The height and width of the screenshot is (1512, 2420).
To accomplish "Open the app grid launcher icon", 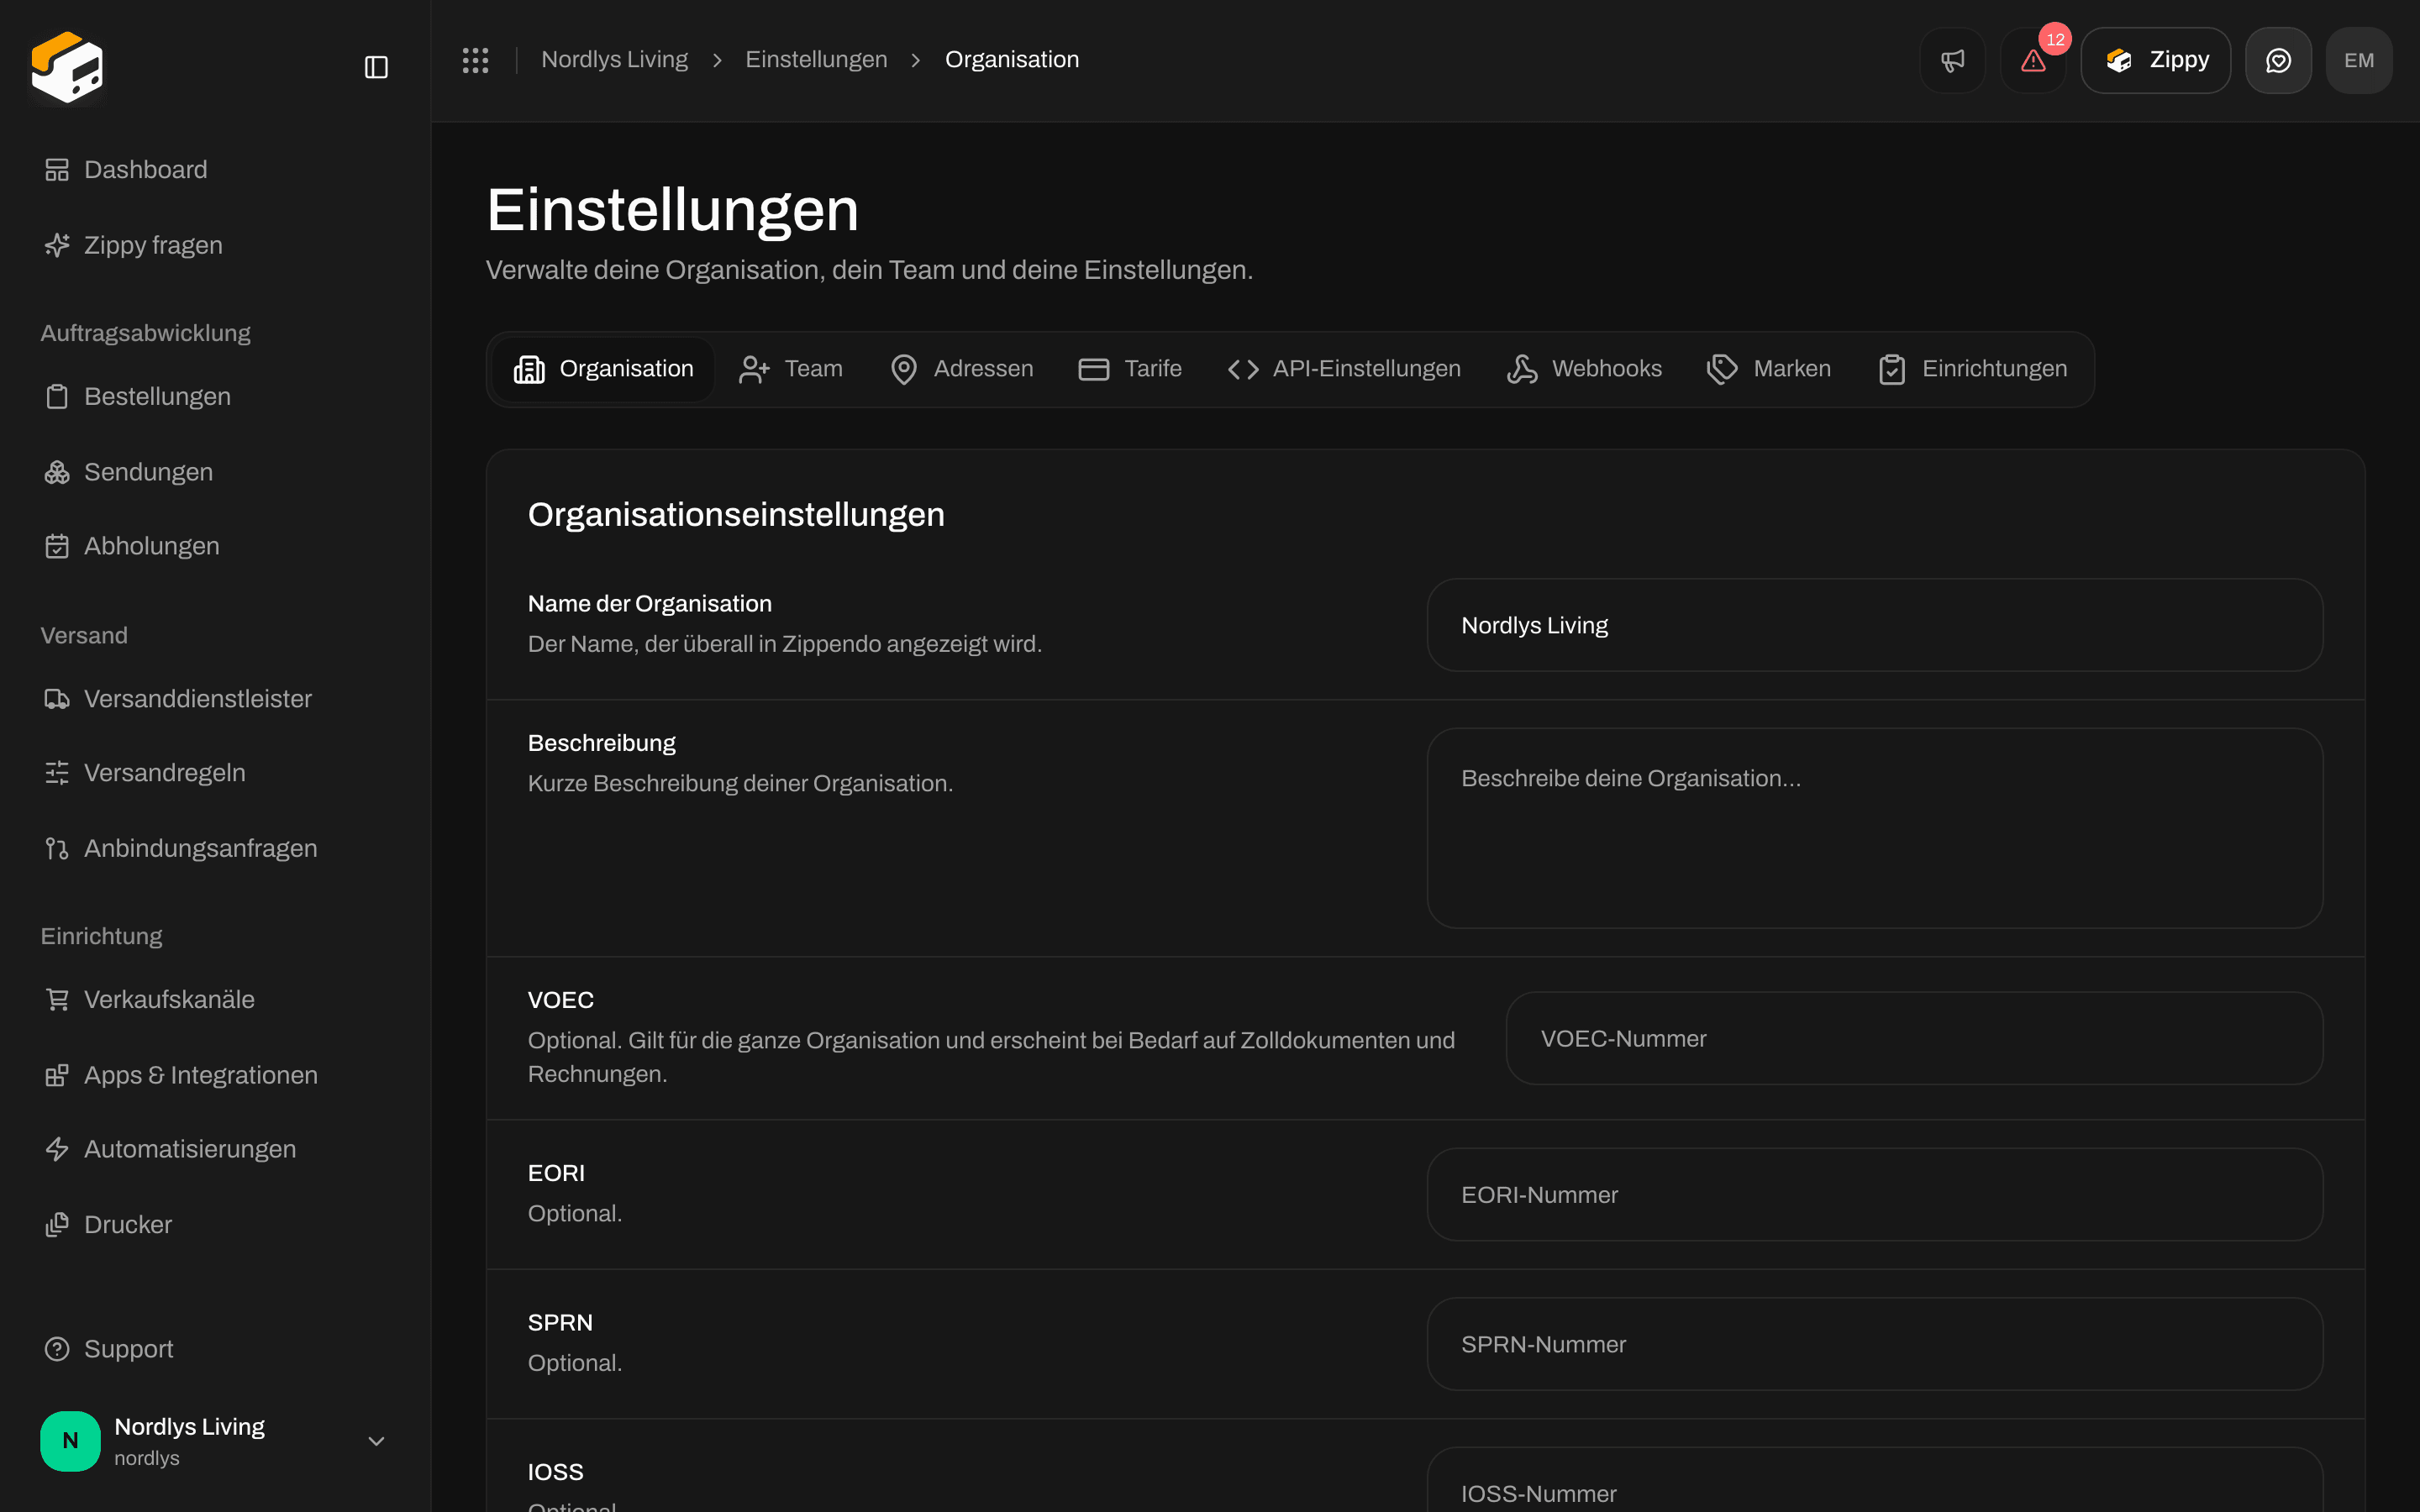I will tap(475, 60).
